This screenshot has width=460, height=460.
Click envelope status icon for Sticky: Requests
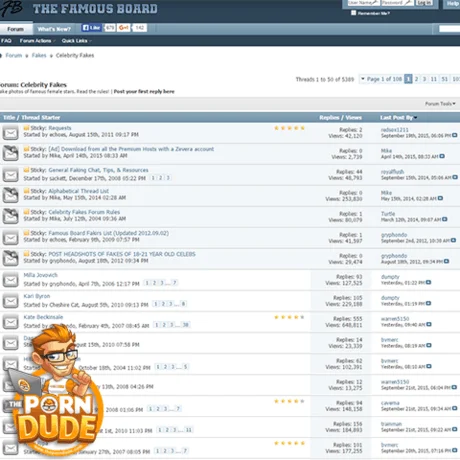point(10,133)
